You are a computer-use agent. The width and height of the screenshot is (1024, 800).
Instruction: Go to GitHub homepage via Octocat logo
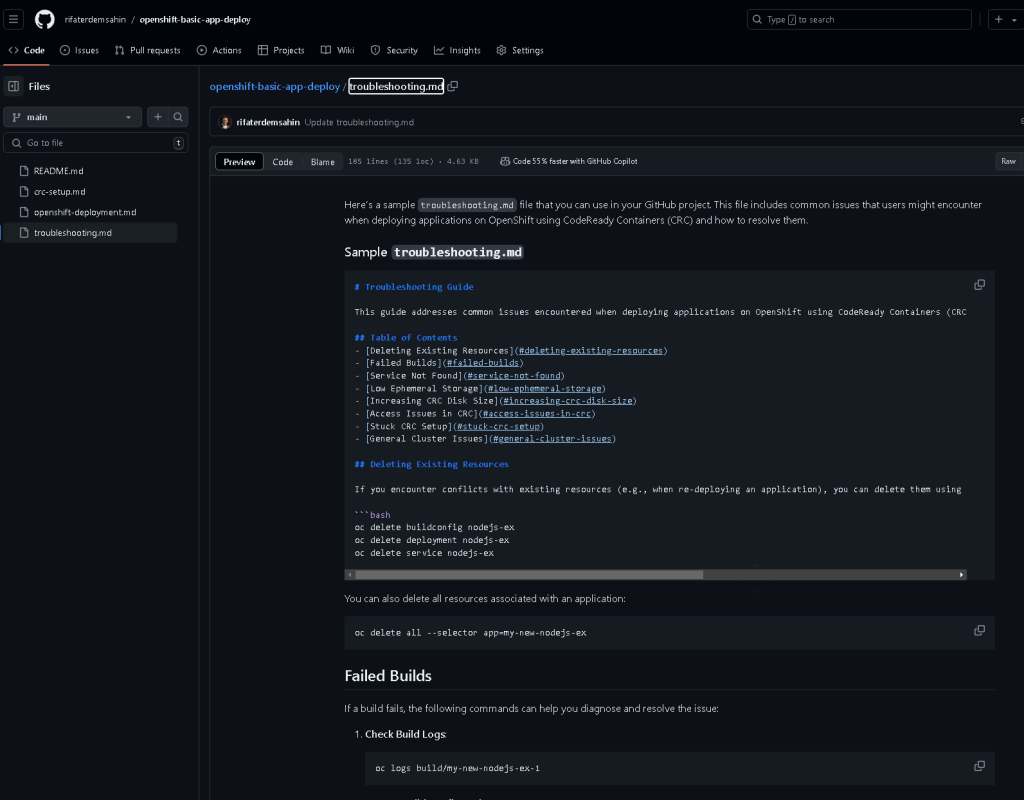(x=44, y=20)
